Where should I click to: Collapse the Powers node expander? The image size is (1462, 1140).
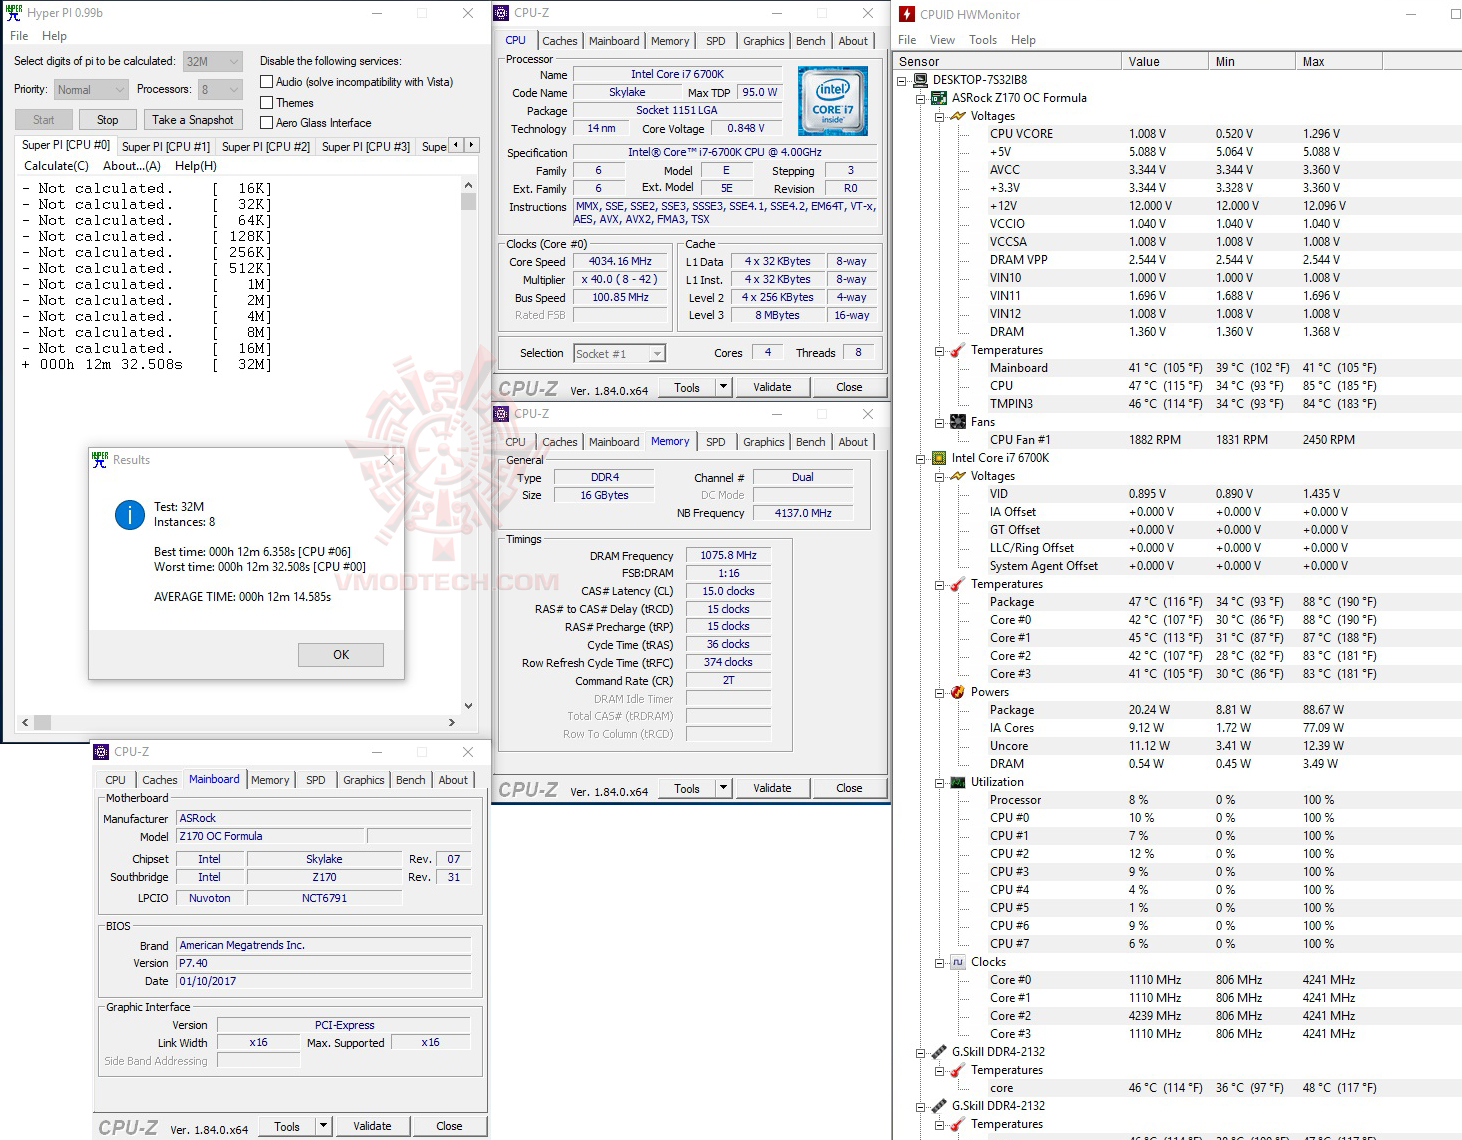[x=940, y=692]
